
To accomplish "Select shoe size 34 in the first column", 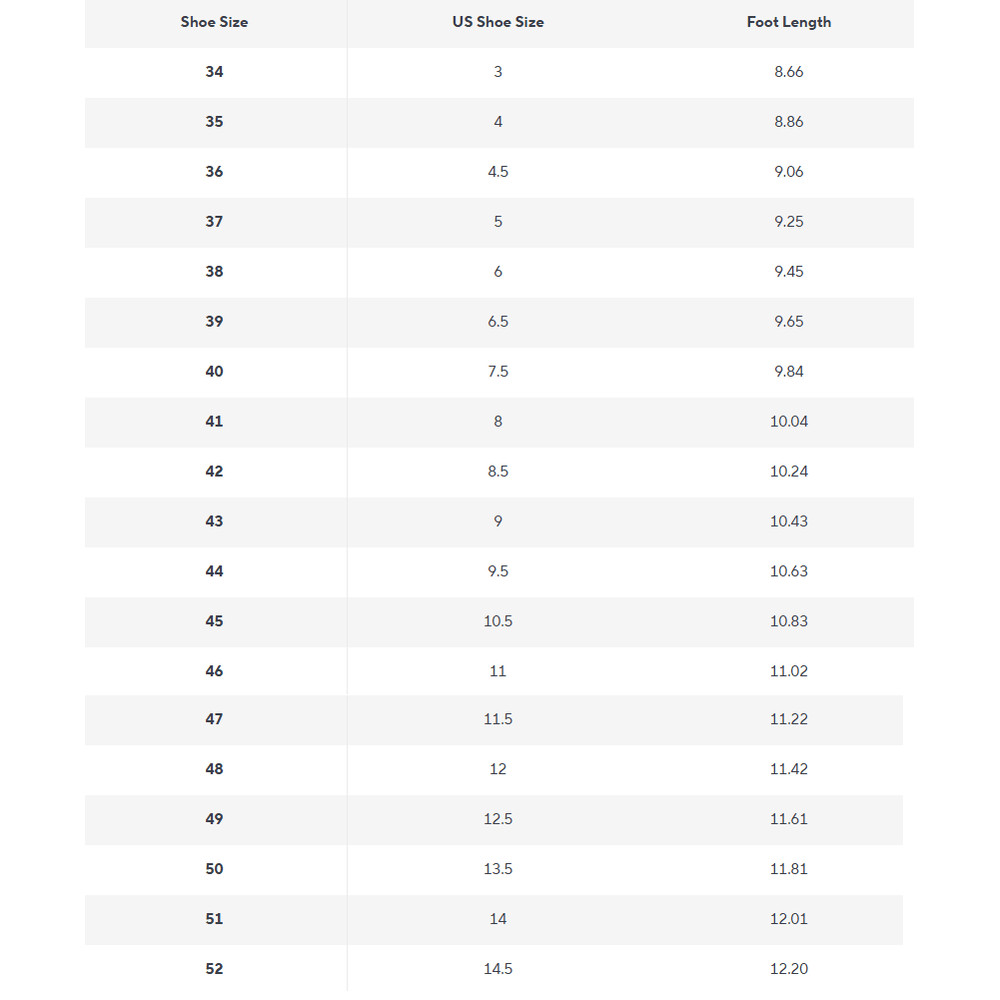I will [214, 72].
